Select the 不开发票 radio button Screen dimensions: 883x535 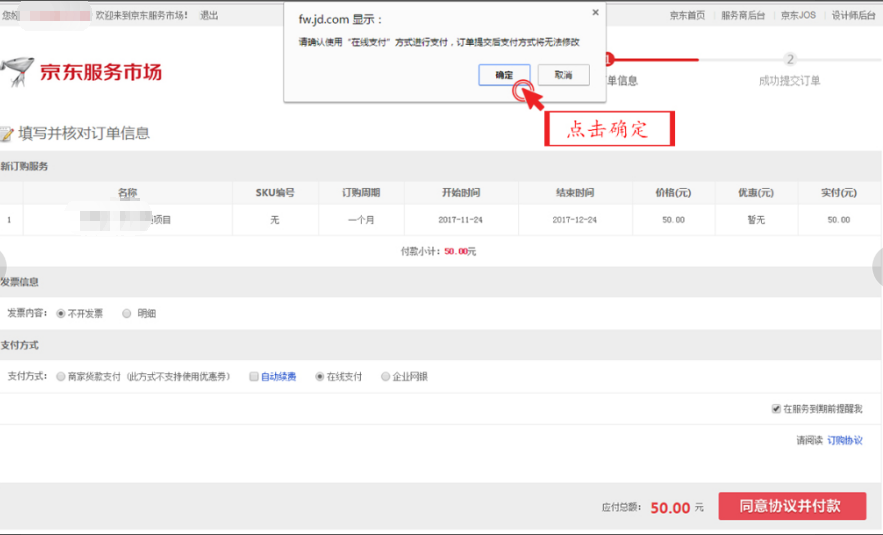click(x=61, y=314)
